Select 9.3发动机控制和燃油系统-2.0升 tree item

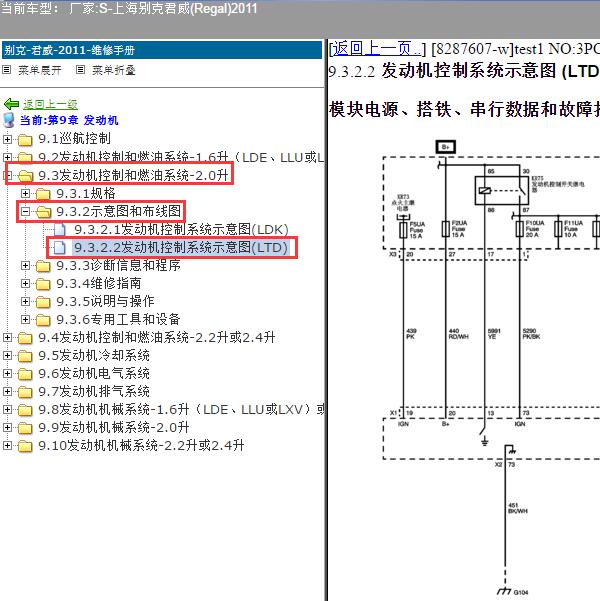(133, 175)
